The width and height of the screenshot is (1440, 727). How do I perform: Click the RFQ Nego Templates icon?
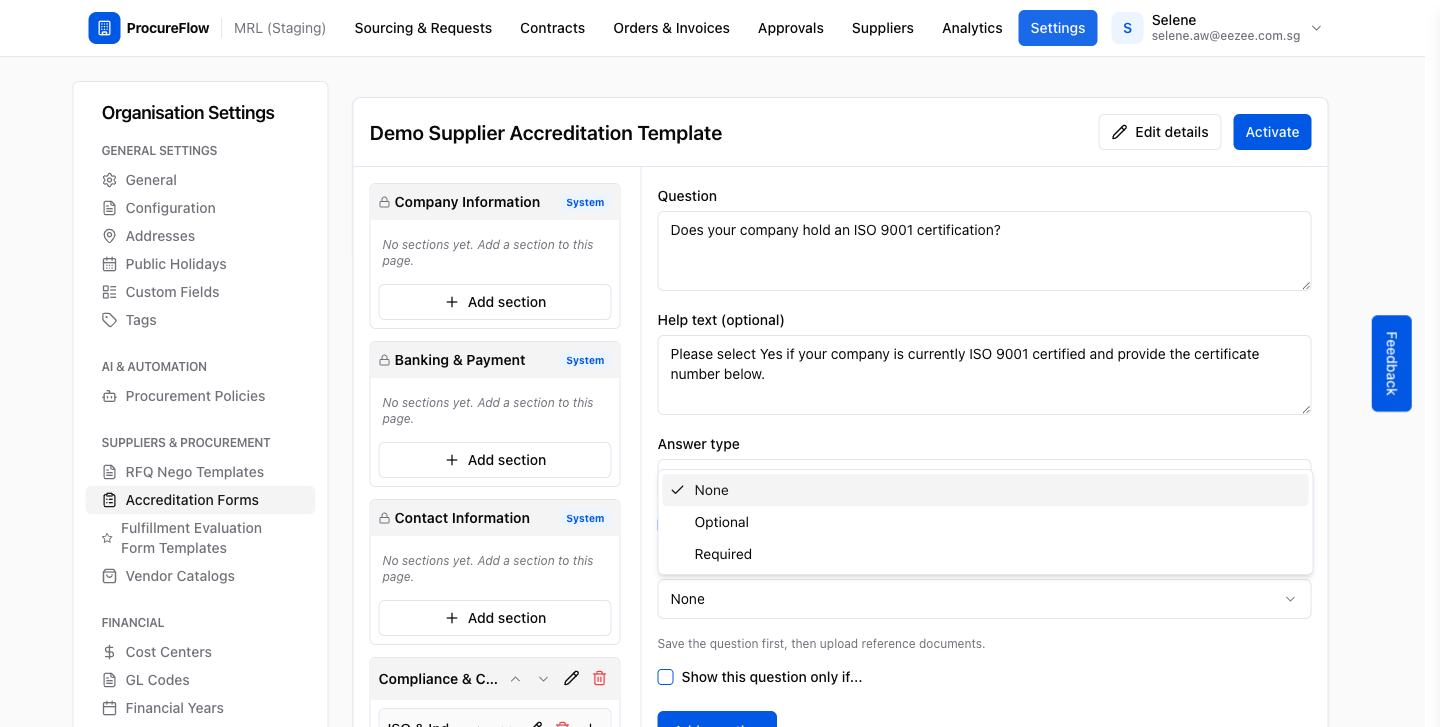click(x=110, y=472)
